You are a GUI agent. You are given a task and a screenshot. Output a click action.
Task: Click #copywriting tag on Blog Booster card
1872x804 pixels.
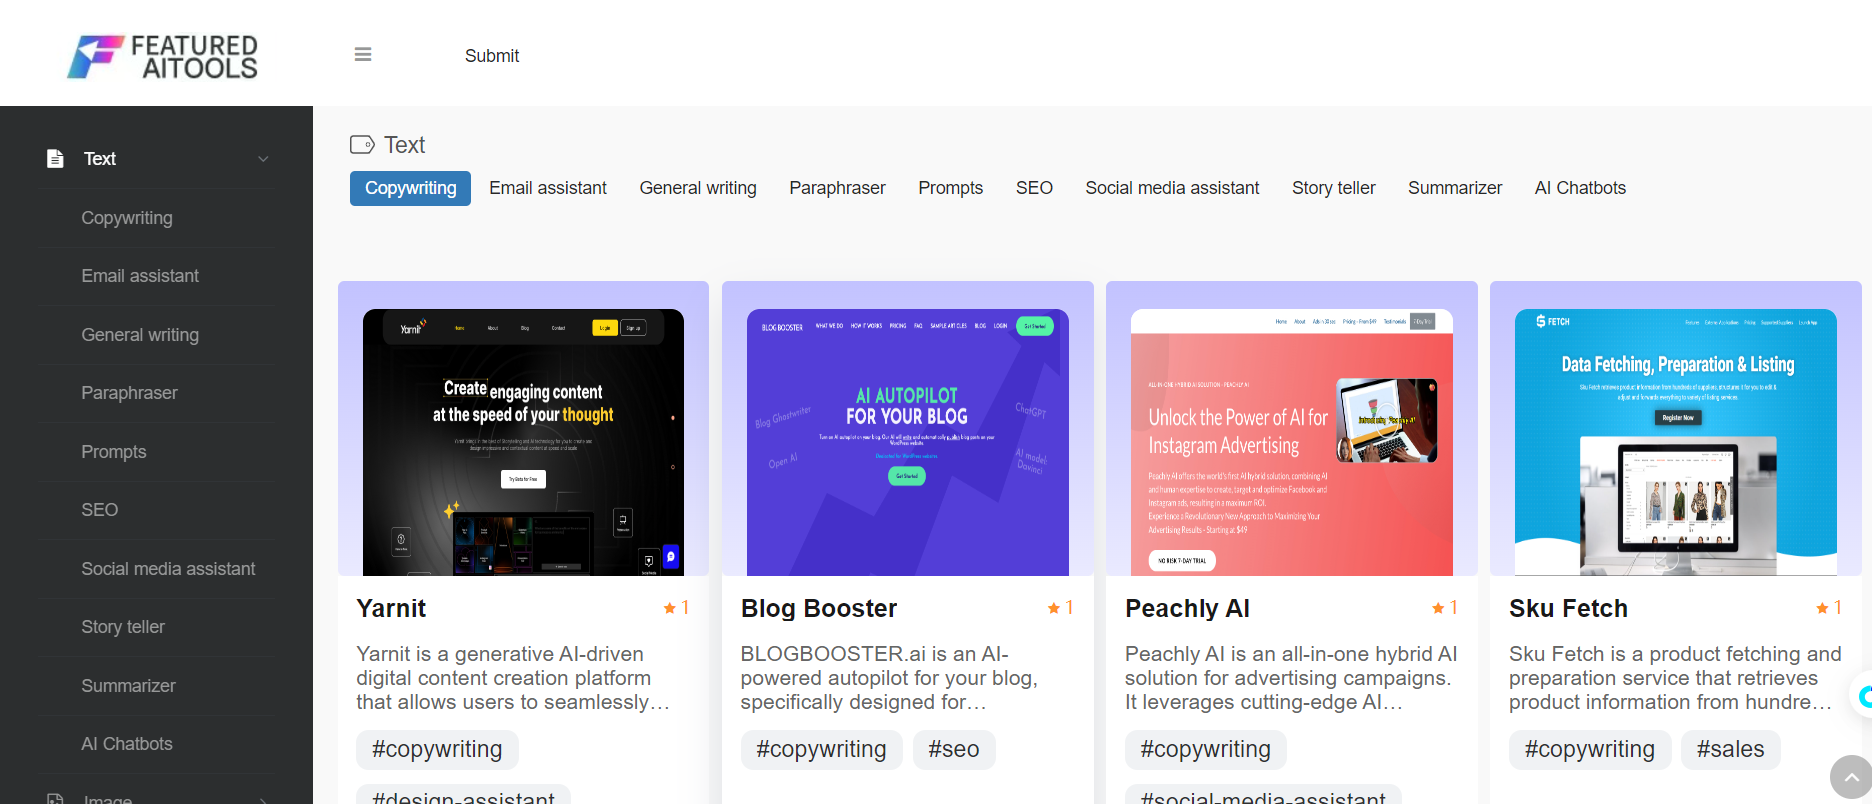coord(821,749)
